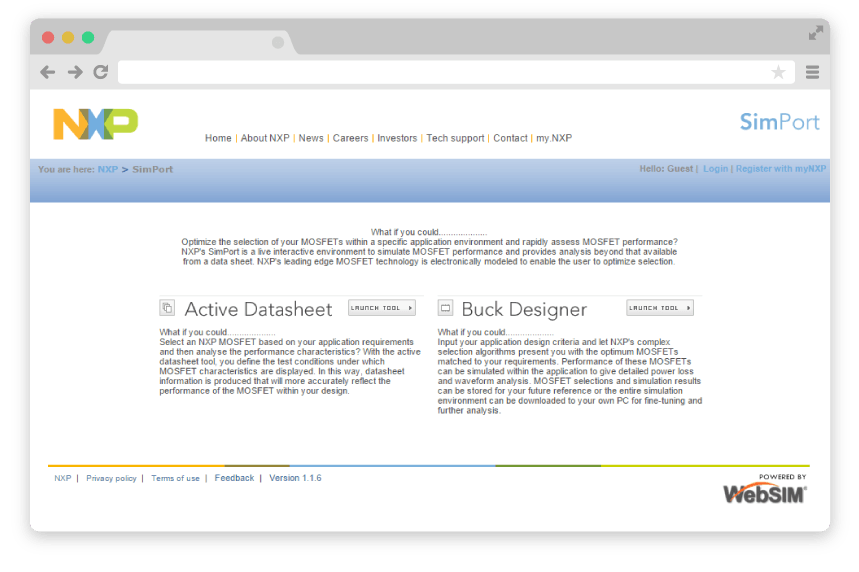
Task: Click the Login link
Action: click(715, 169)
